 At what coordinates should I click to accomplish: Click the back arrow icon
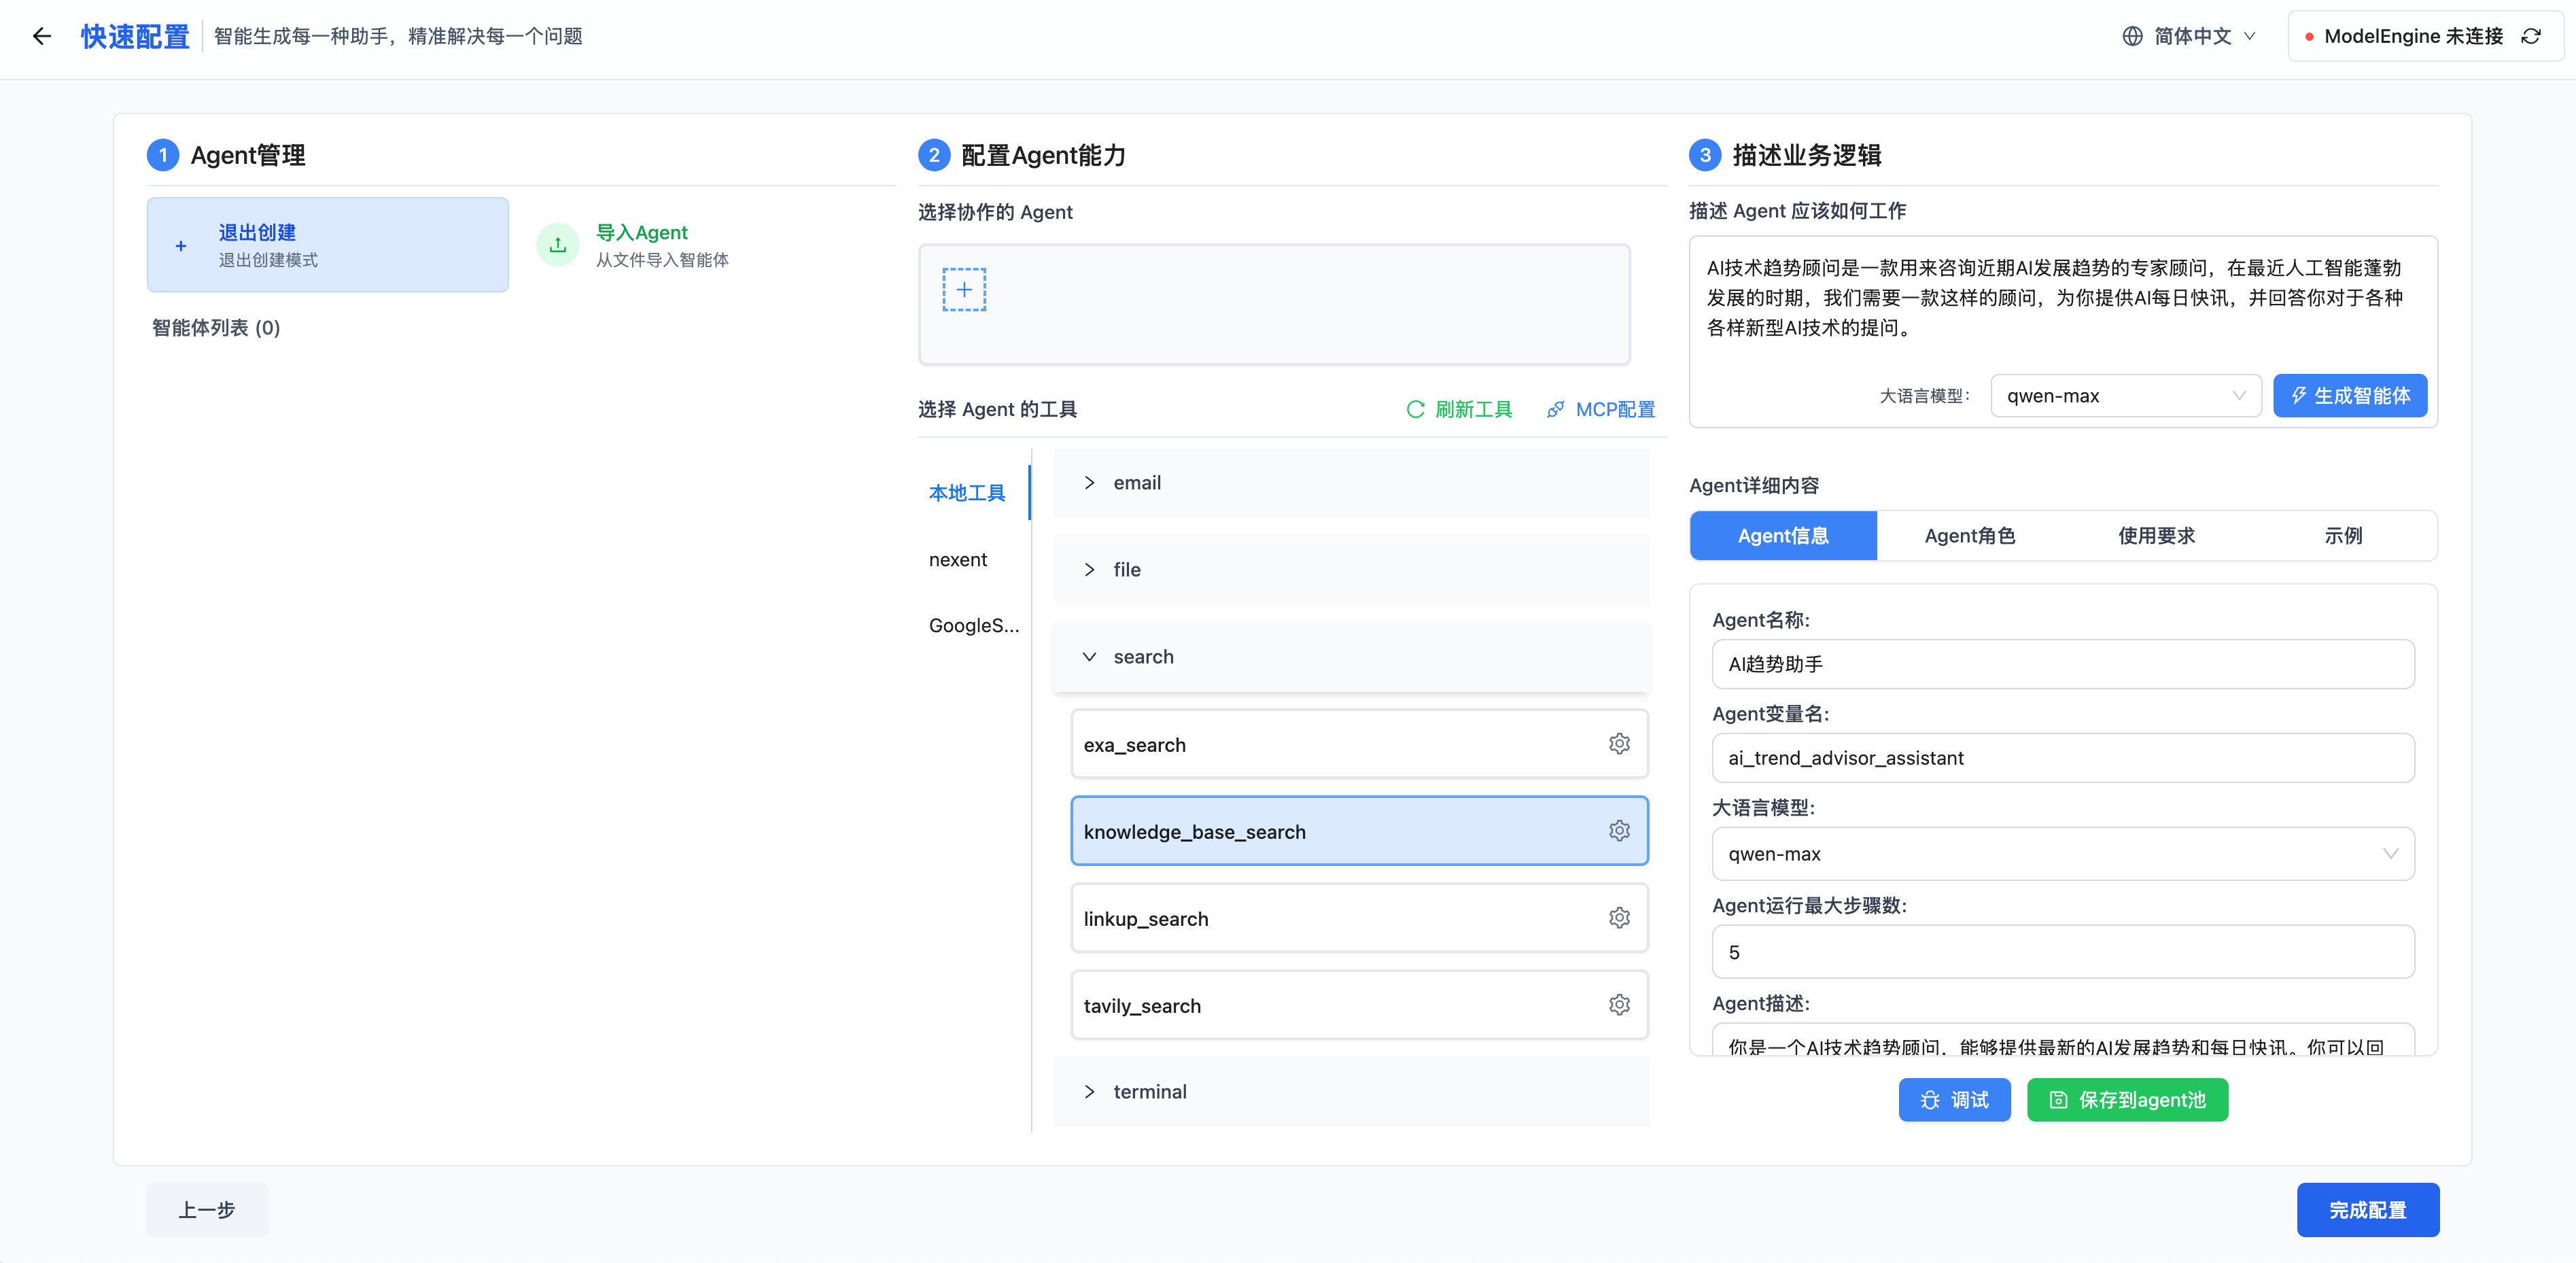(41, 36)
